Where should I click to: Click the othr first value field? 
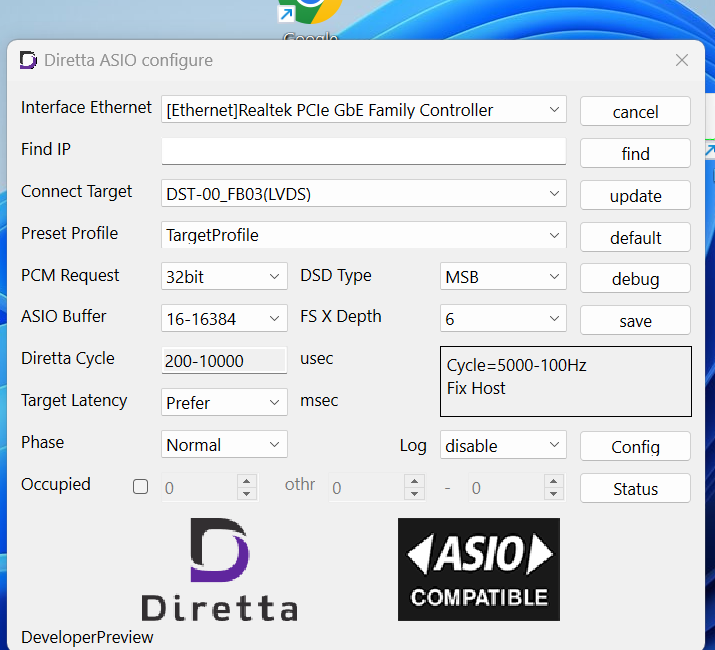coord(366,488)
